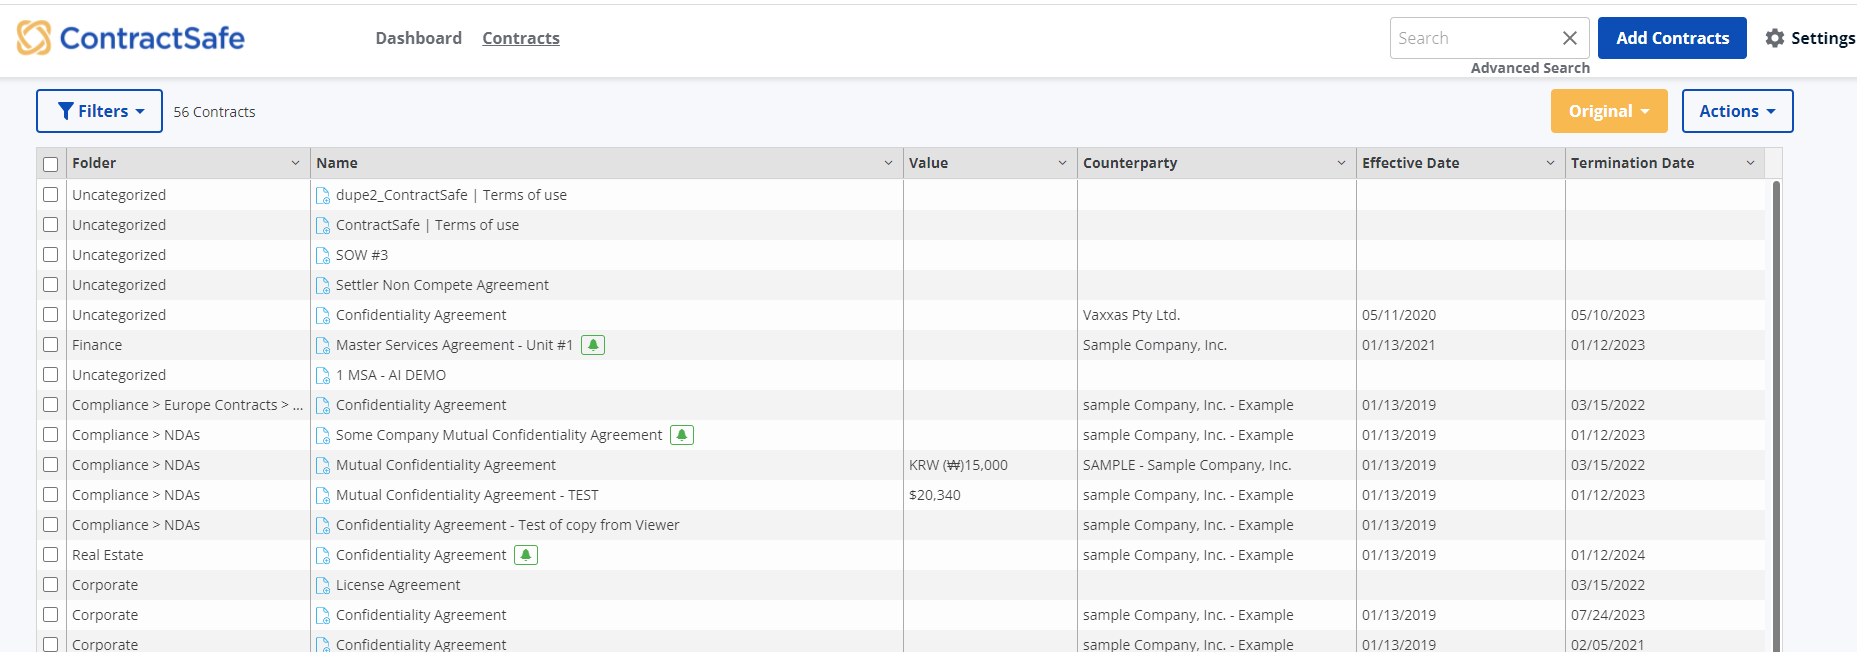
Task: Tick the Finance folder row checkbox
Action: click(x=51, y=345)
